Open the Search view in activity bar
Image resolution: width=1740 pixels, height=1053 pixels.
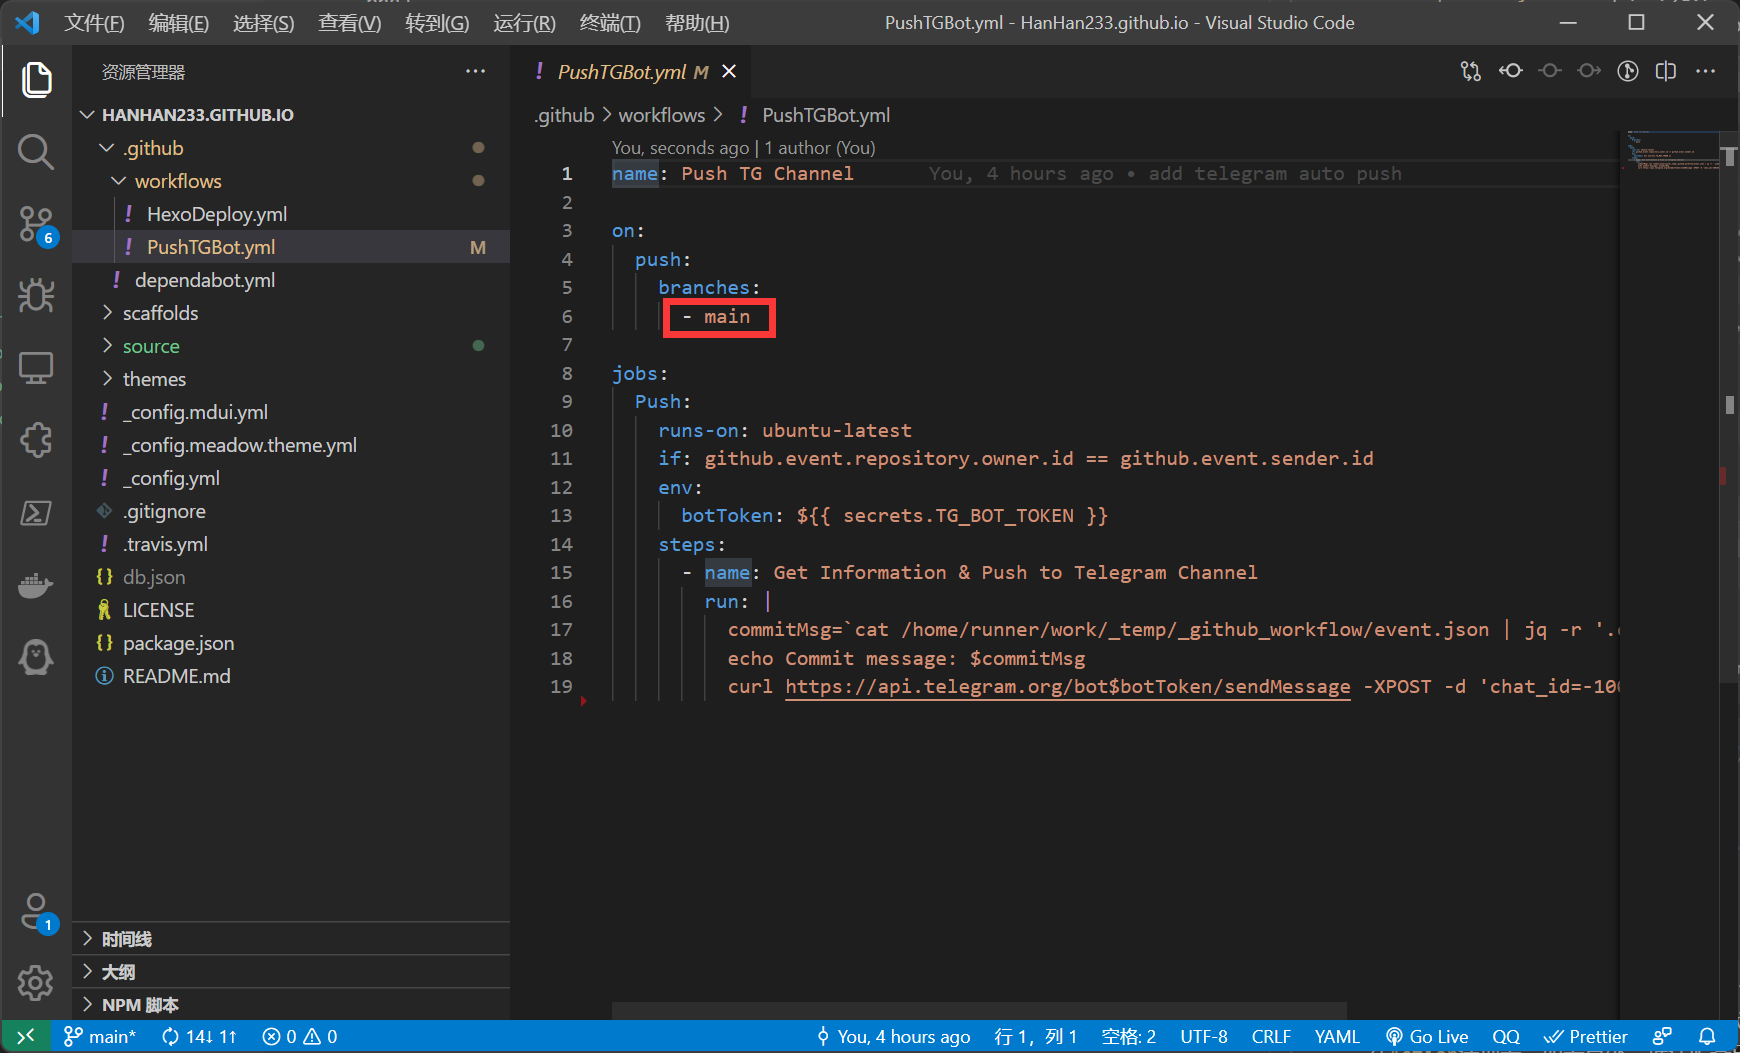pos(36,152)
